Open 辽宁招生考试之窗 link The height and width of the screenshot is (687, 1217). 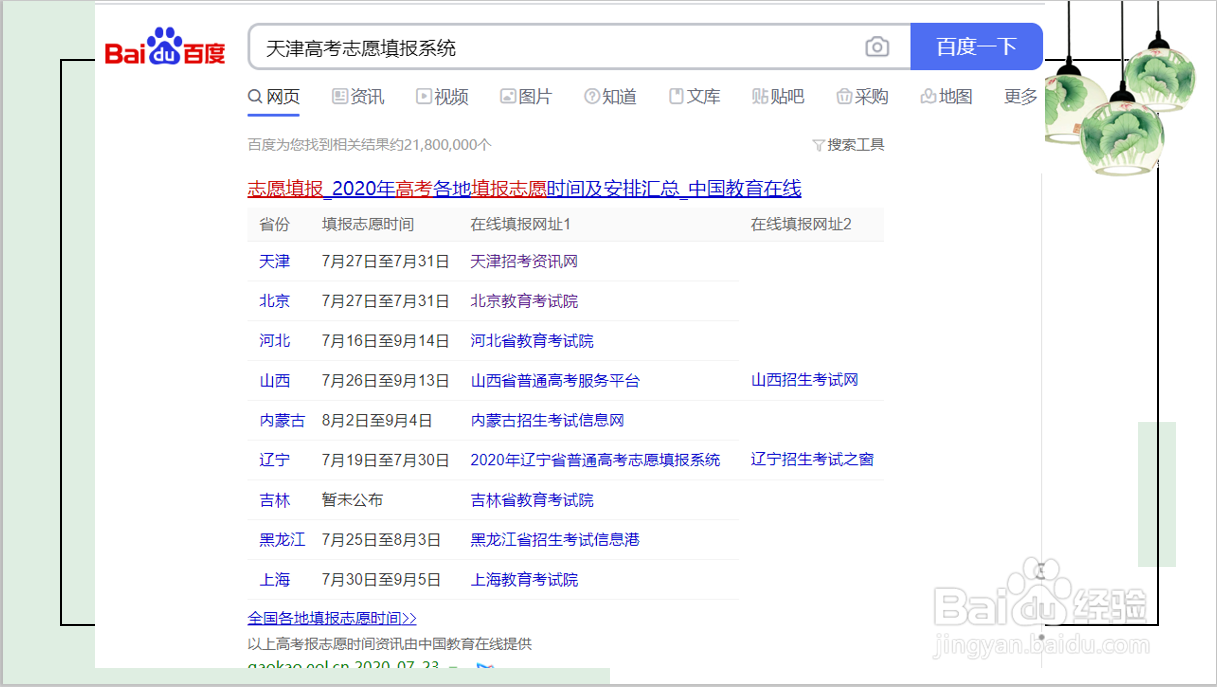[812, 460]
